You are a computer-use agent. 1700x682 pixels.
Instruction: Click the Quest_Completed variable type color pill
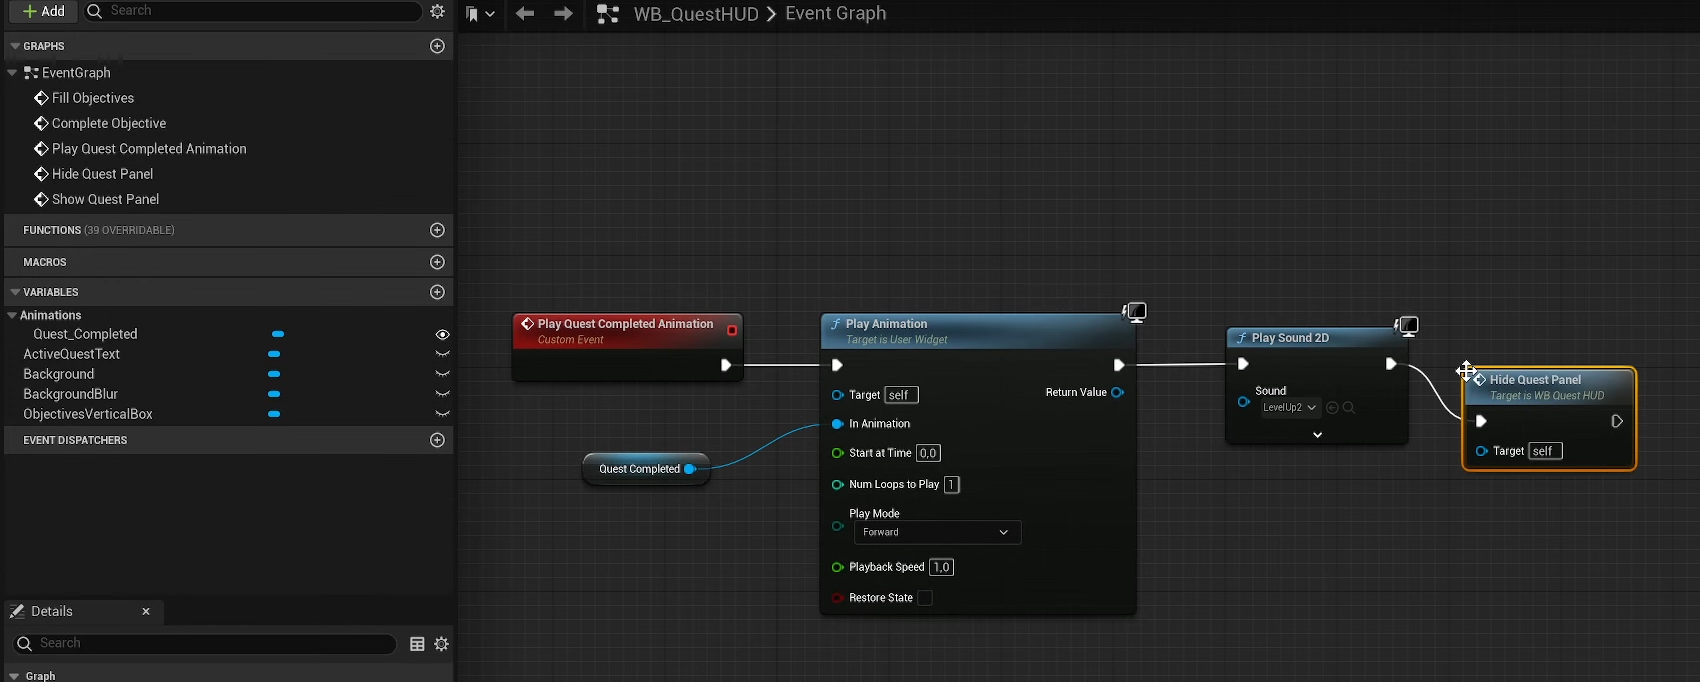point(278,334)
